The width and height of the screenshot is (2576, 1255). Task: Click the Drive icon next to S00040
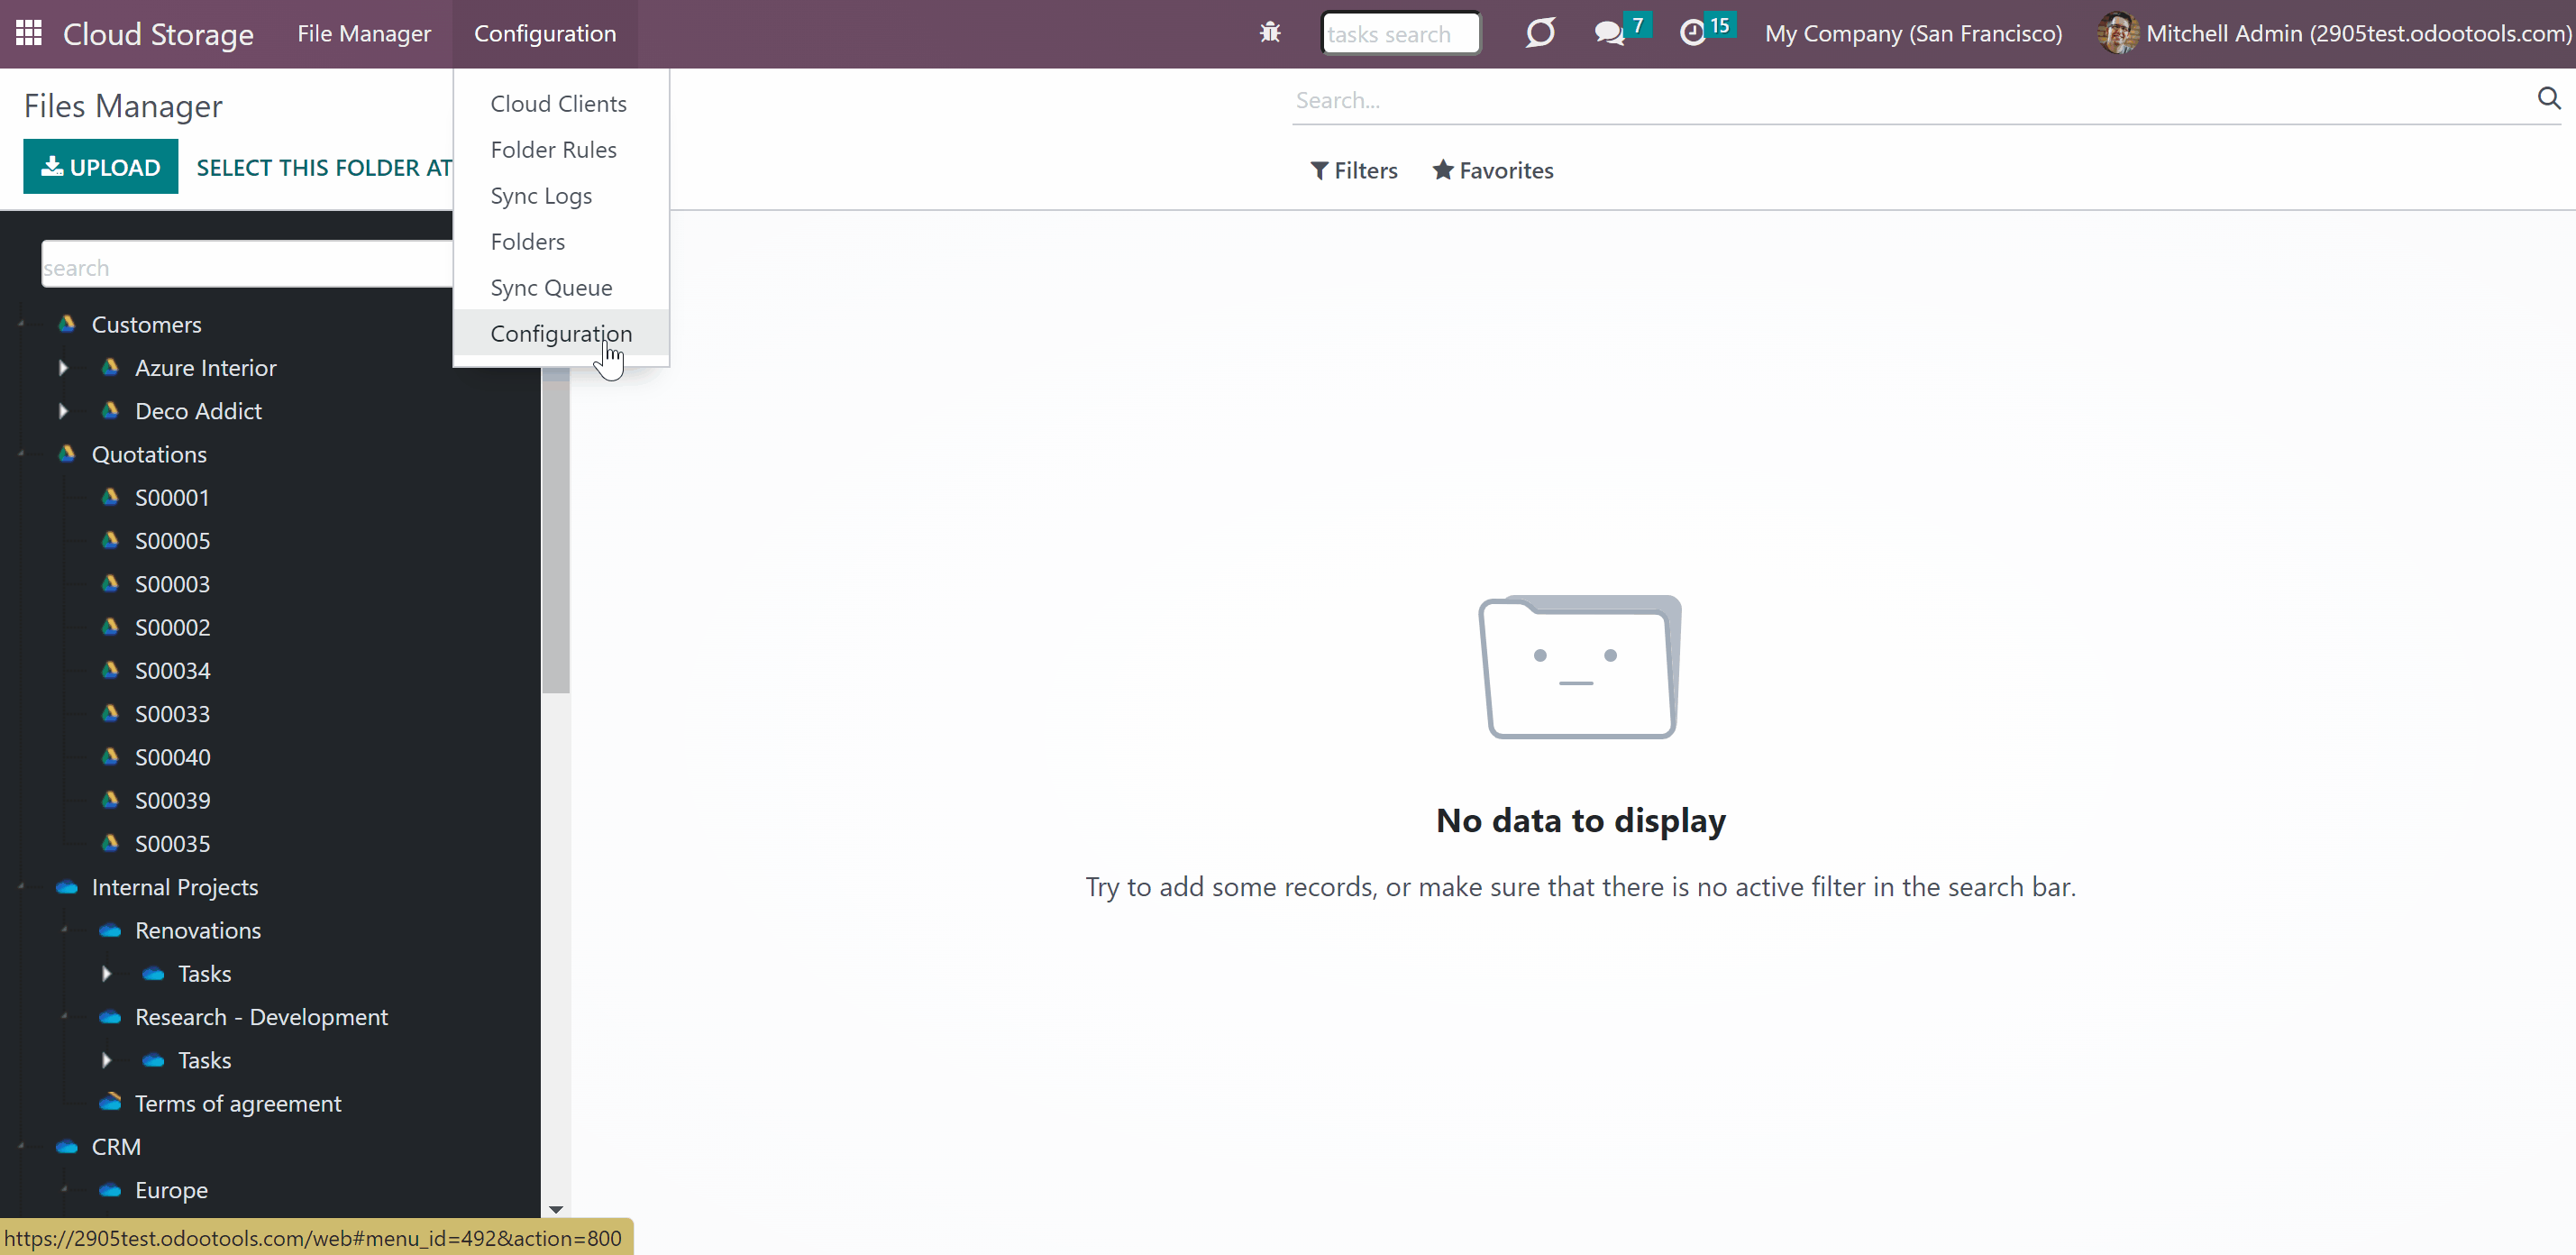110,756
